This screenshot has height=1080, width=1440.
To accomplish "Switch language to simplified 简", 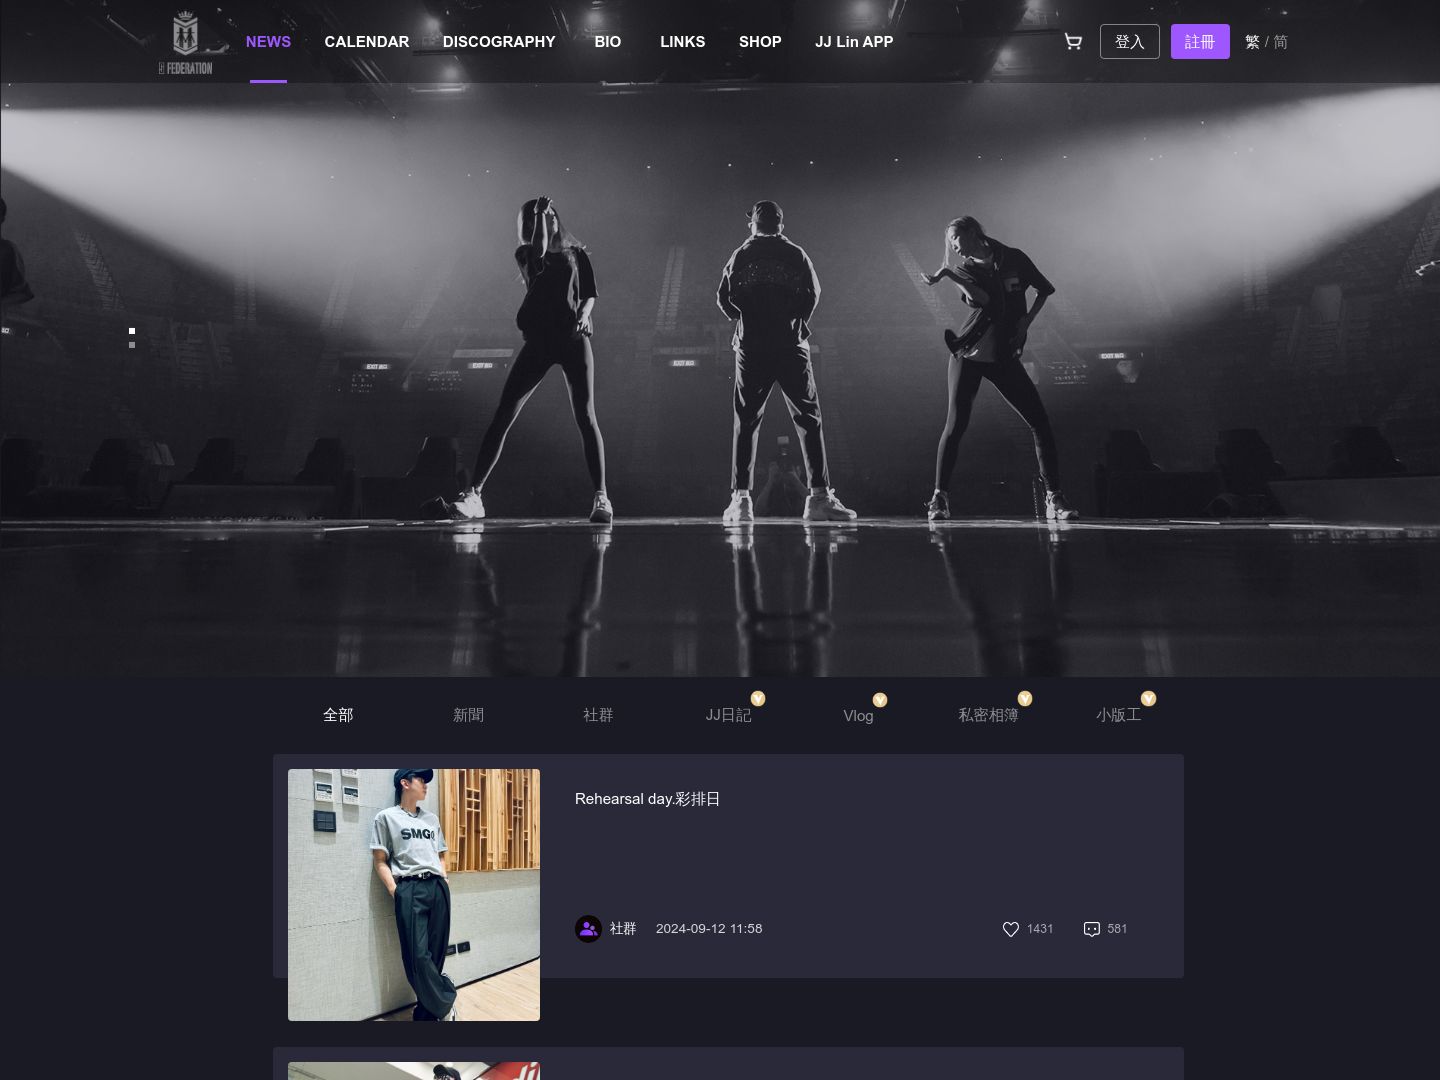I will pos(1281,42).
